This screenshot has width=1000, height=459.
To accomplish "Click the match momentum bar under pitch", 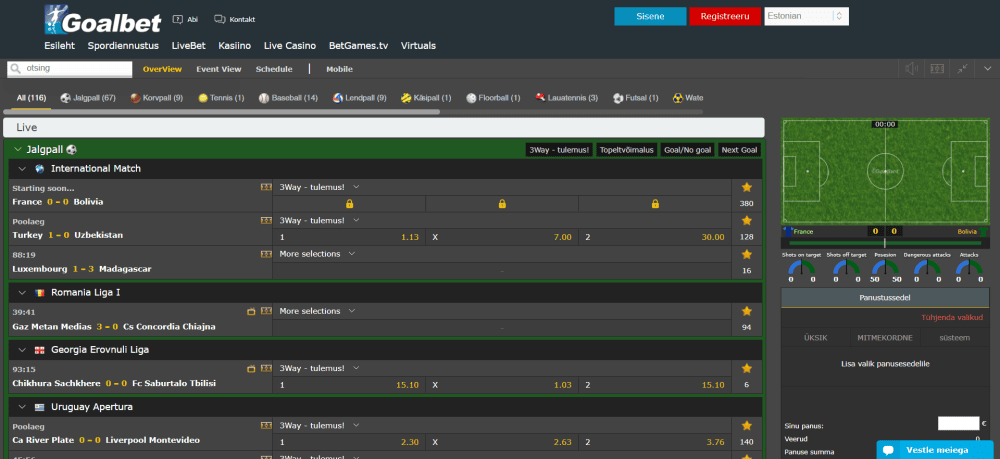I will click(885, 243).
